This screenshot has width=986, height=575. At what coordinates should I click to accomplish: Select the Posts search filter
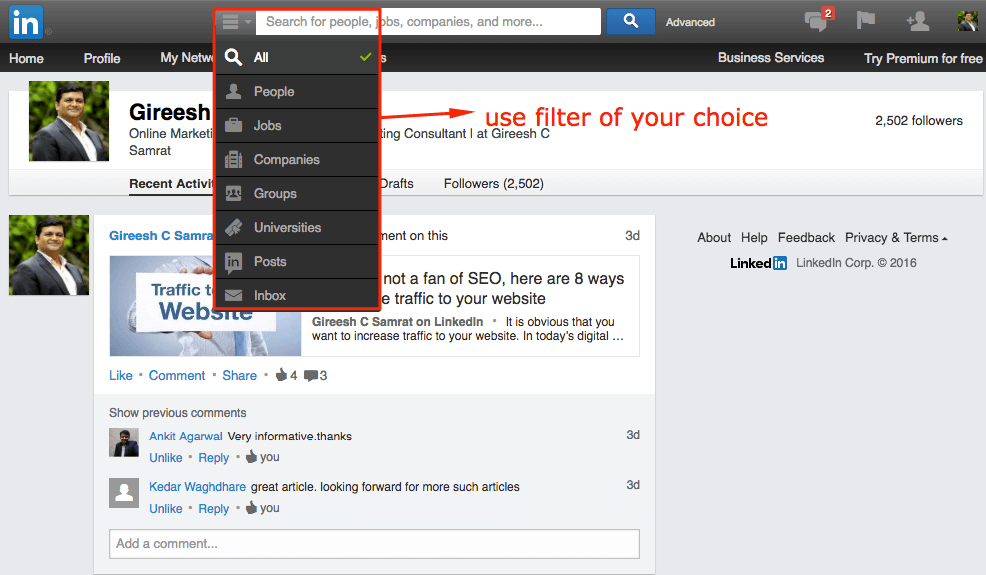click(297, 261)
